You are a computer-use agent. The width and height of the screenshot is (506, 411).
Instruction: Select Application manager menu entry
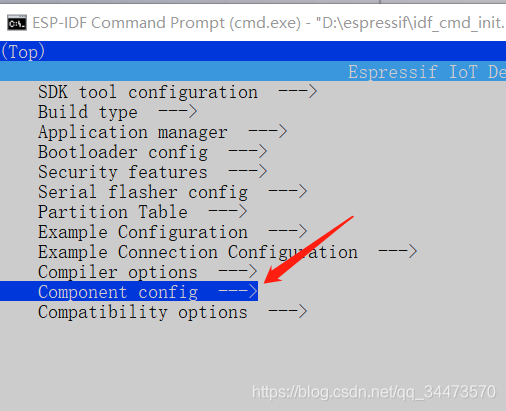162,132
